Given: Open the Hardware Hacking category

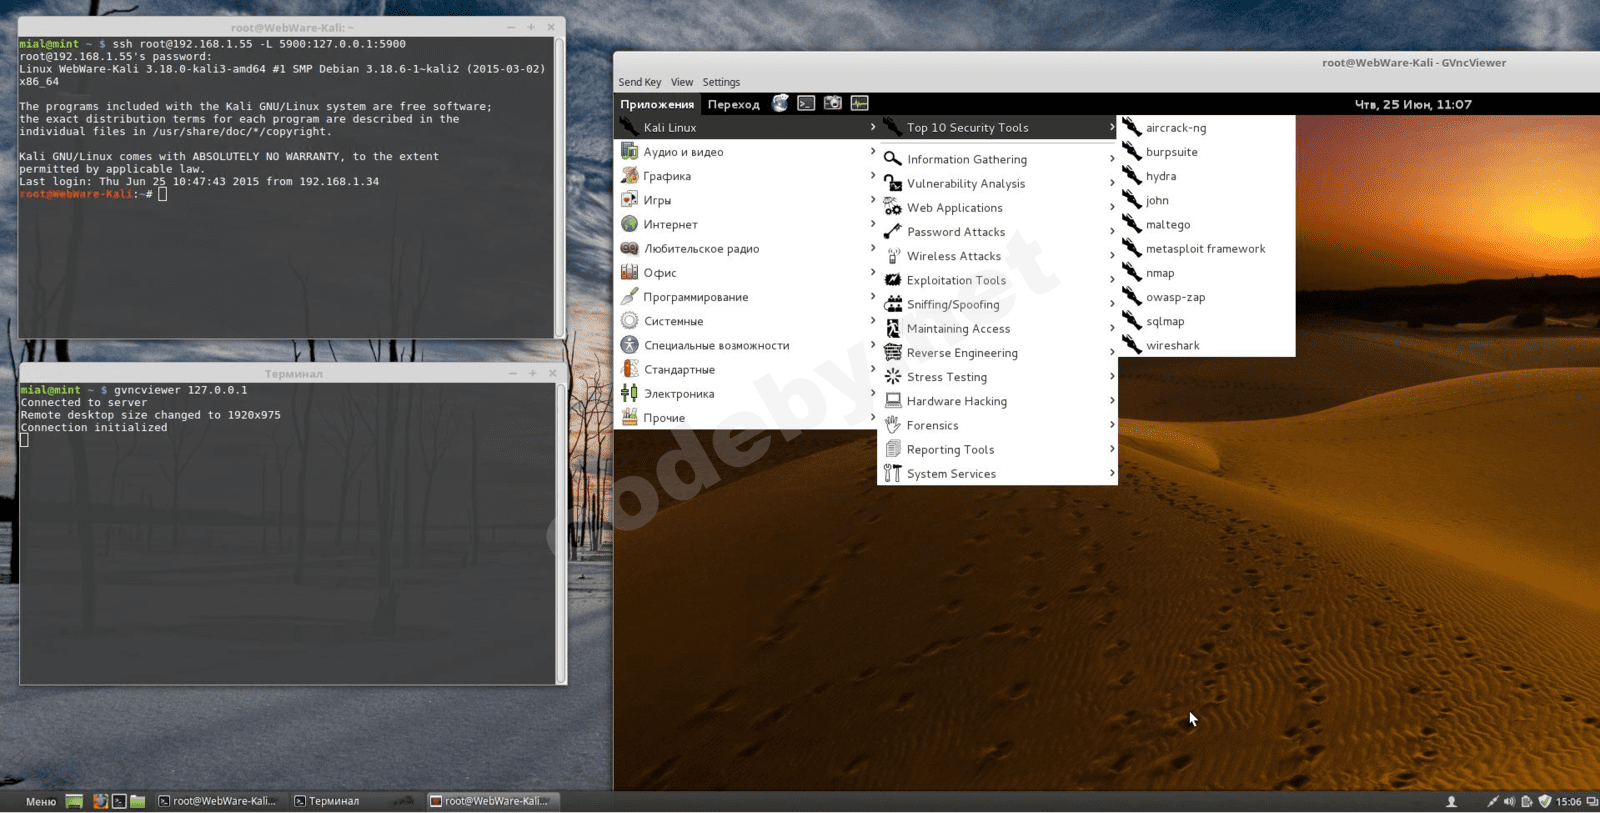Looking at the screenshot, I should coord(998,401).
